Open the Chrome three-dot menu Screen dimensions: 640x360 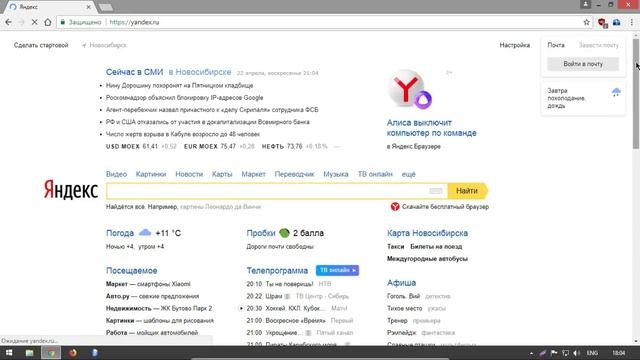(x=632, y=22)
